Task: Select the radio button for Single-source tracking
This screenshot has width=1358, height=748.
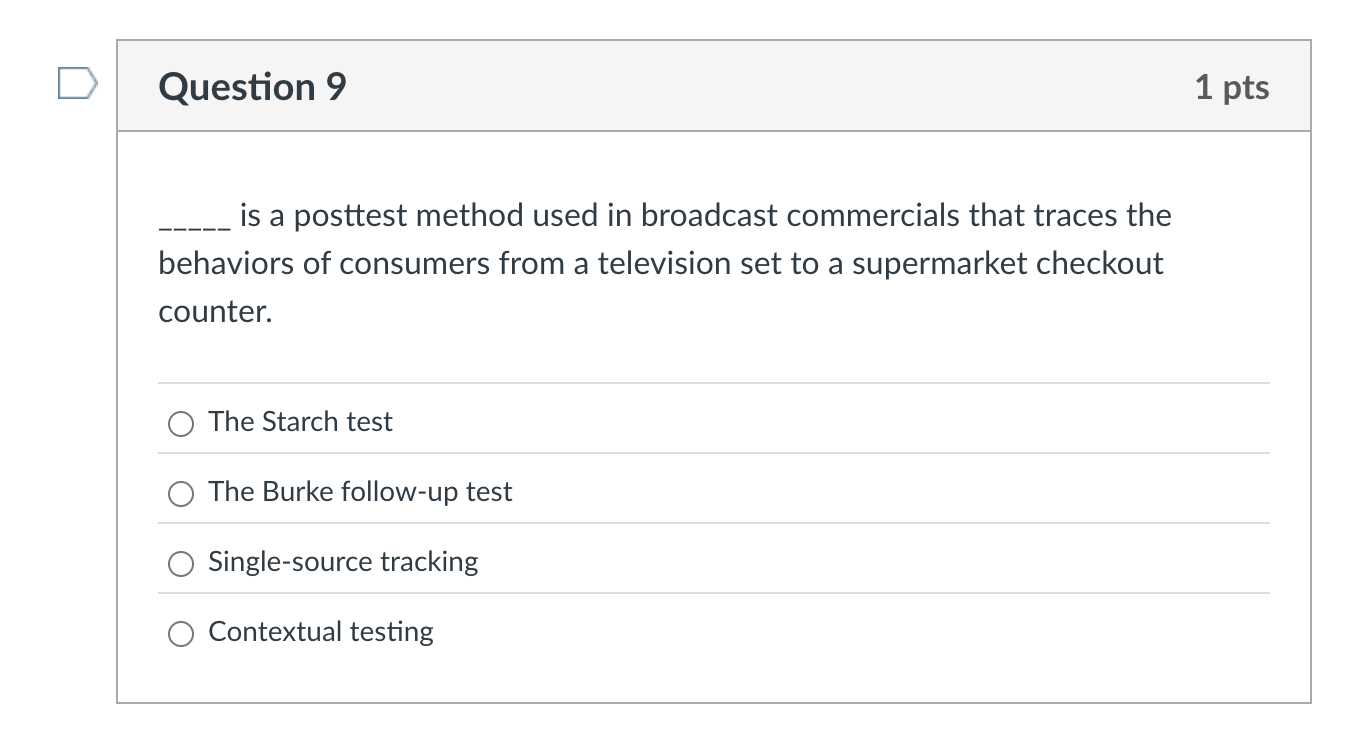Action: point(181,564)
